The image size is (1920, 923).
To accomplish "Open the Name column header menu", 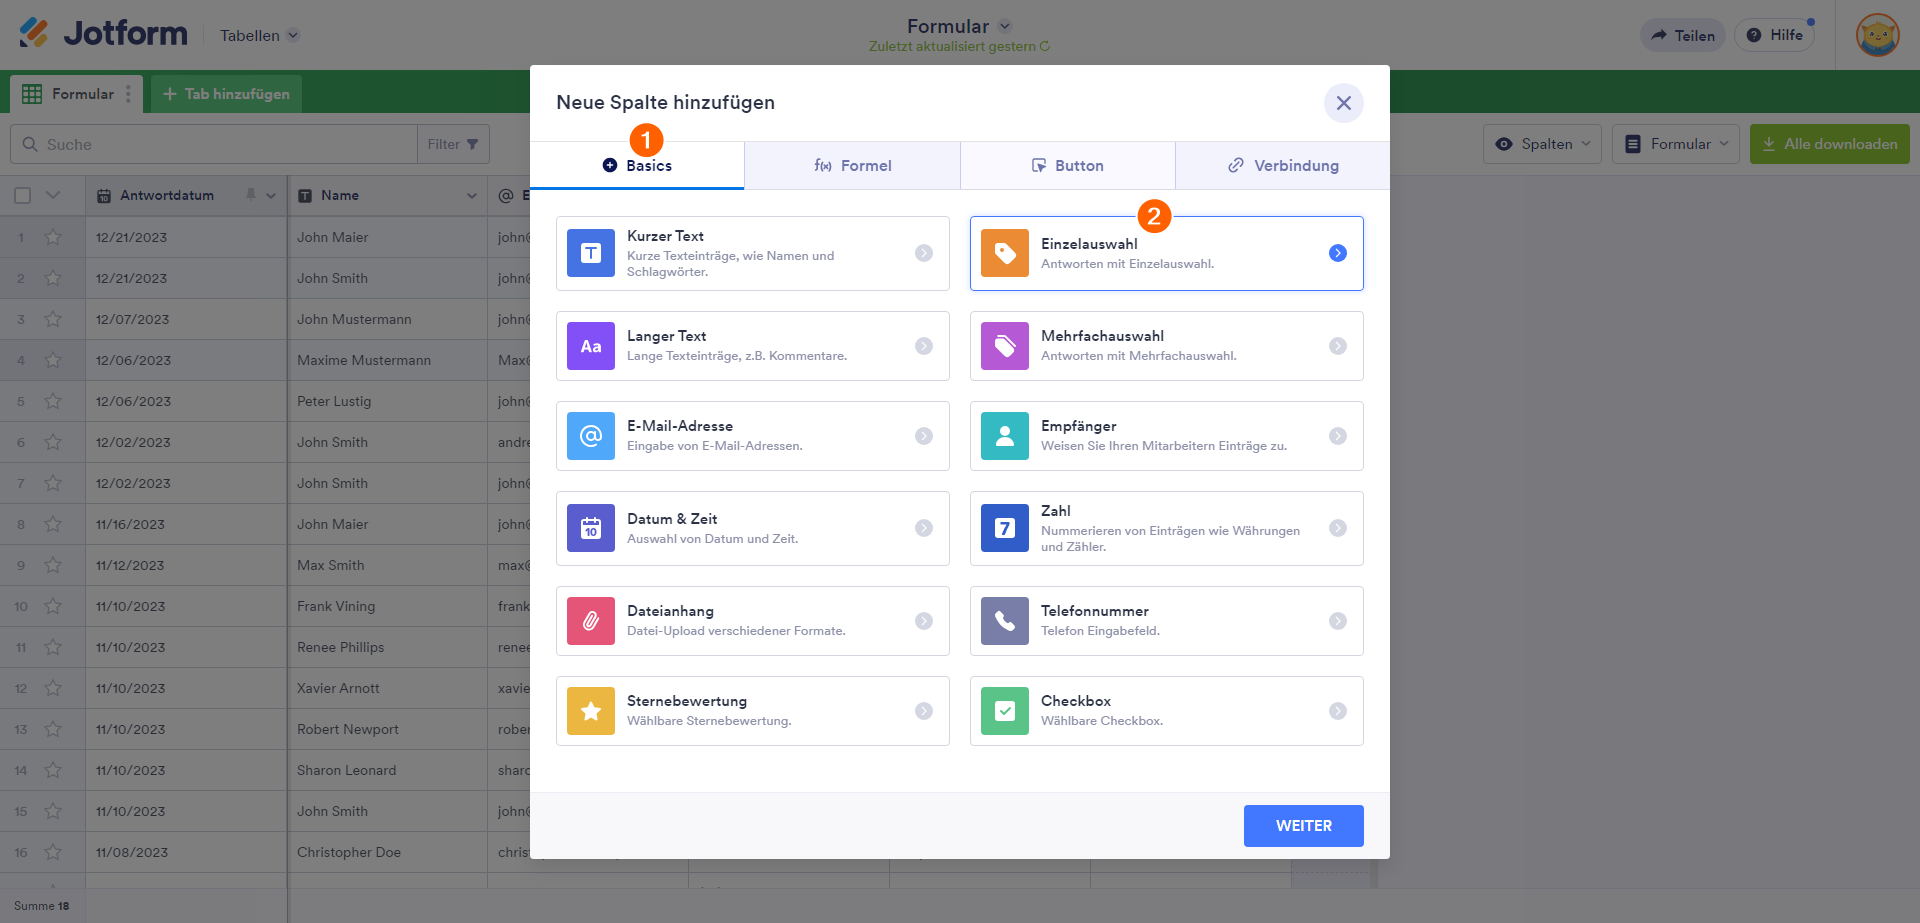I will [x=472, y=196].
